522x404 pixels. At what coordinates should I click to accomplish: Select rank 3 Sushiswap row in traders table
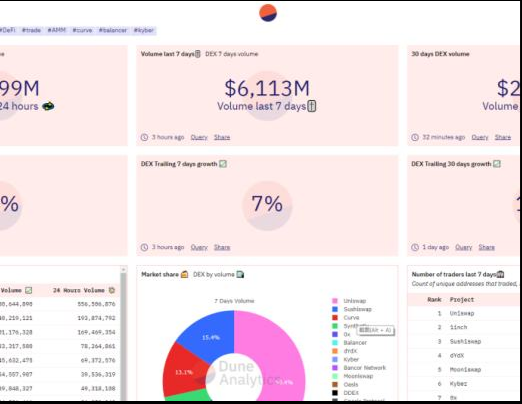[463, 341]
